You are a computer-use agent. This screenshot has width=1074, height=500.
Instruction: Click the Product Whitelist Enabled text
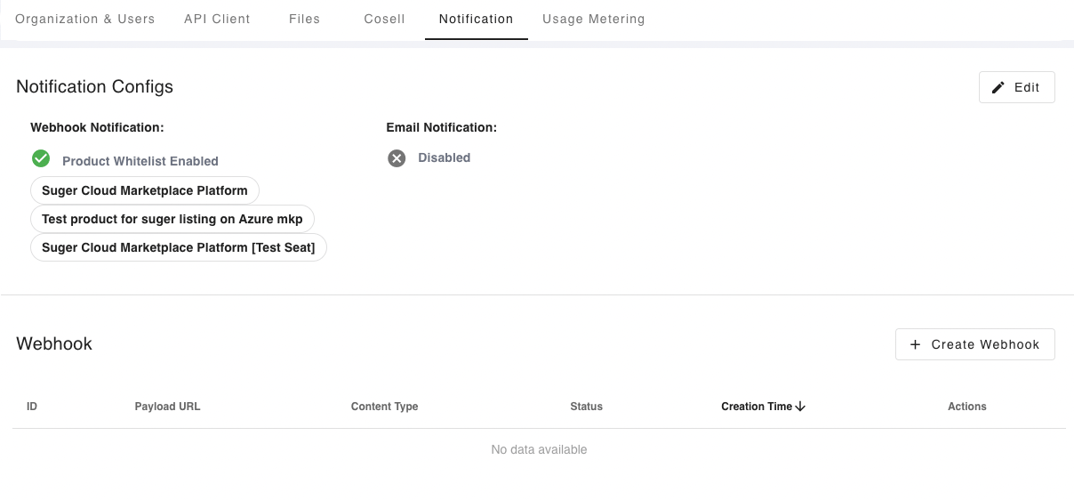(x=140, y=161)
